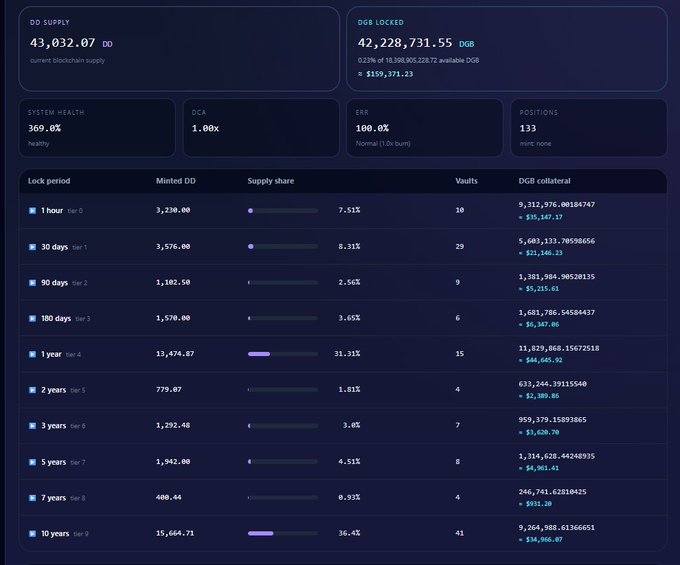Click collateral 5,603,133.70598656
The image size is (680, 565).
click(557, 241)
